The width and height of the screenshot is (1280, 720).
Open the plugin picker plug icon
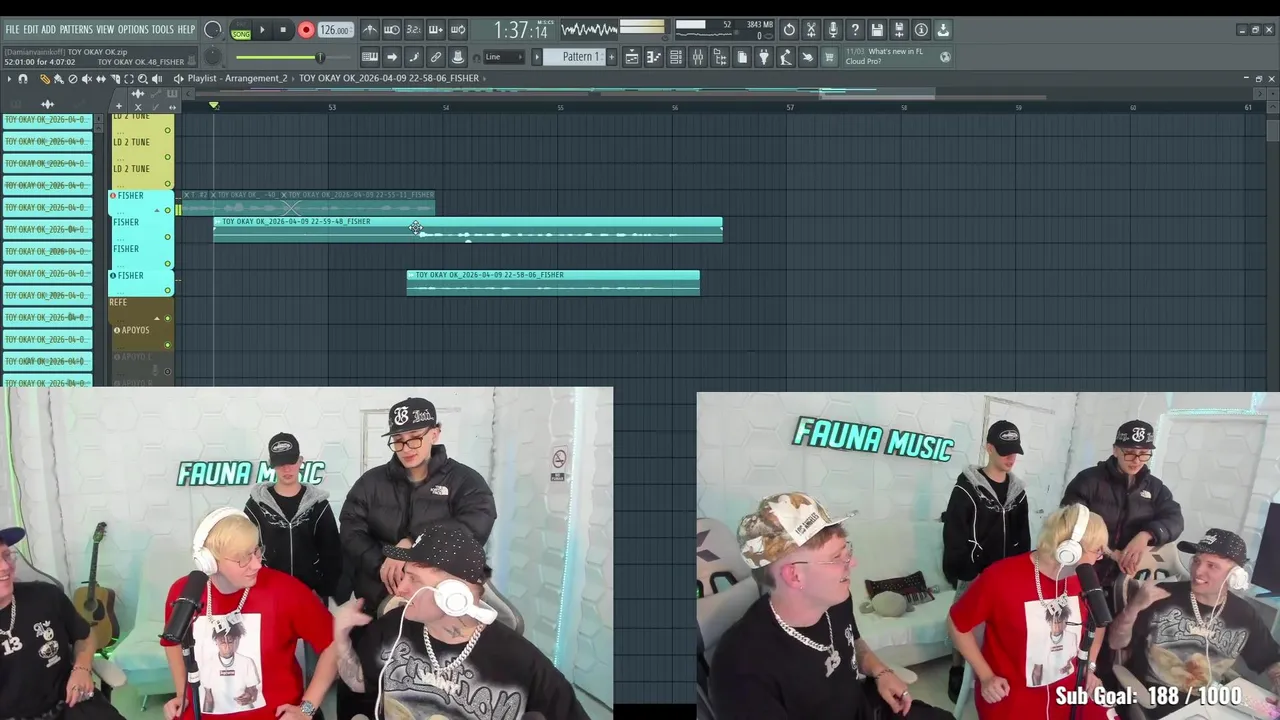(x=764, y=57)
